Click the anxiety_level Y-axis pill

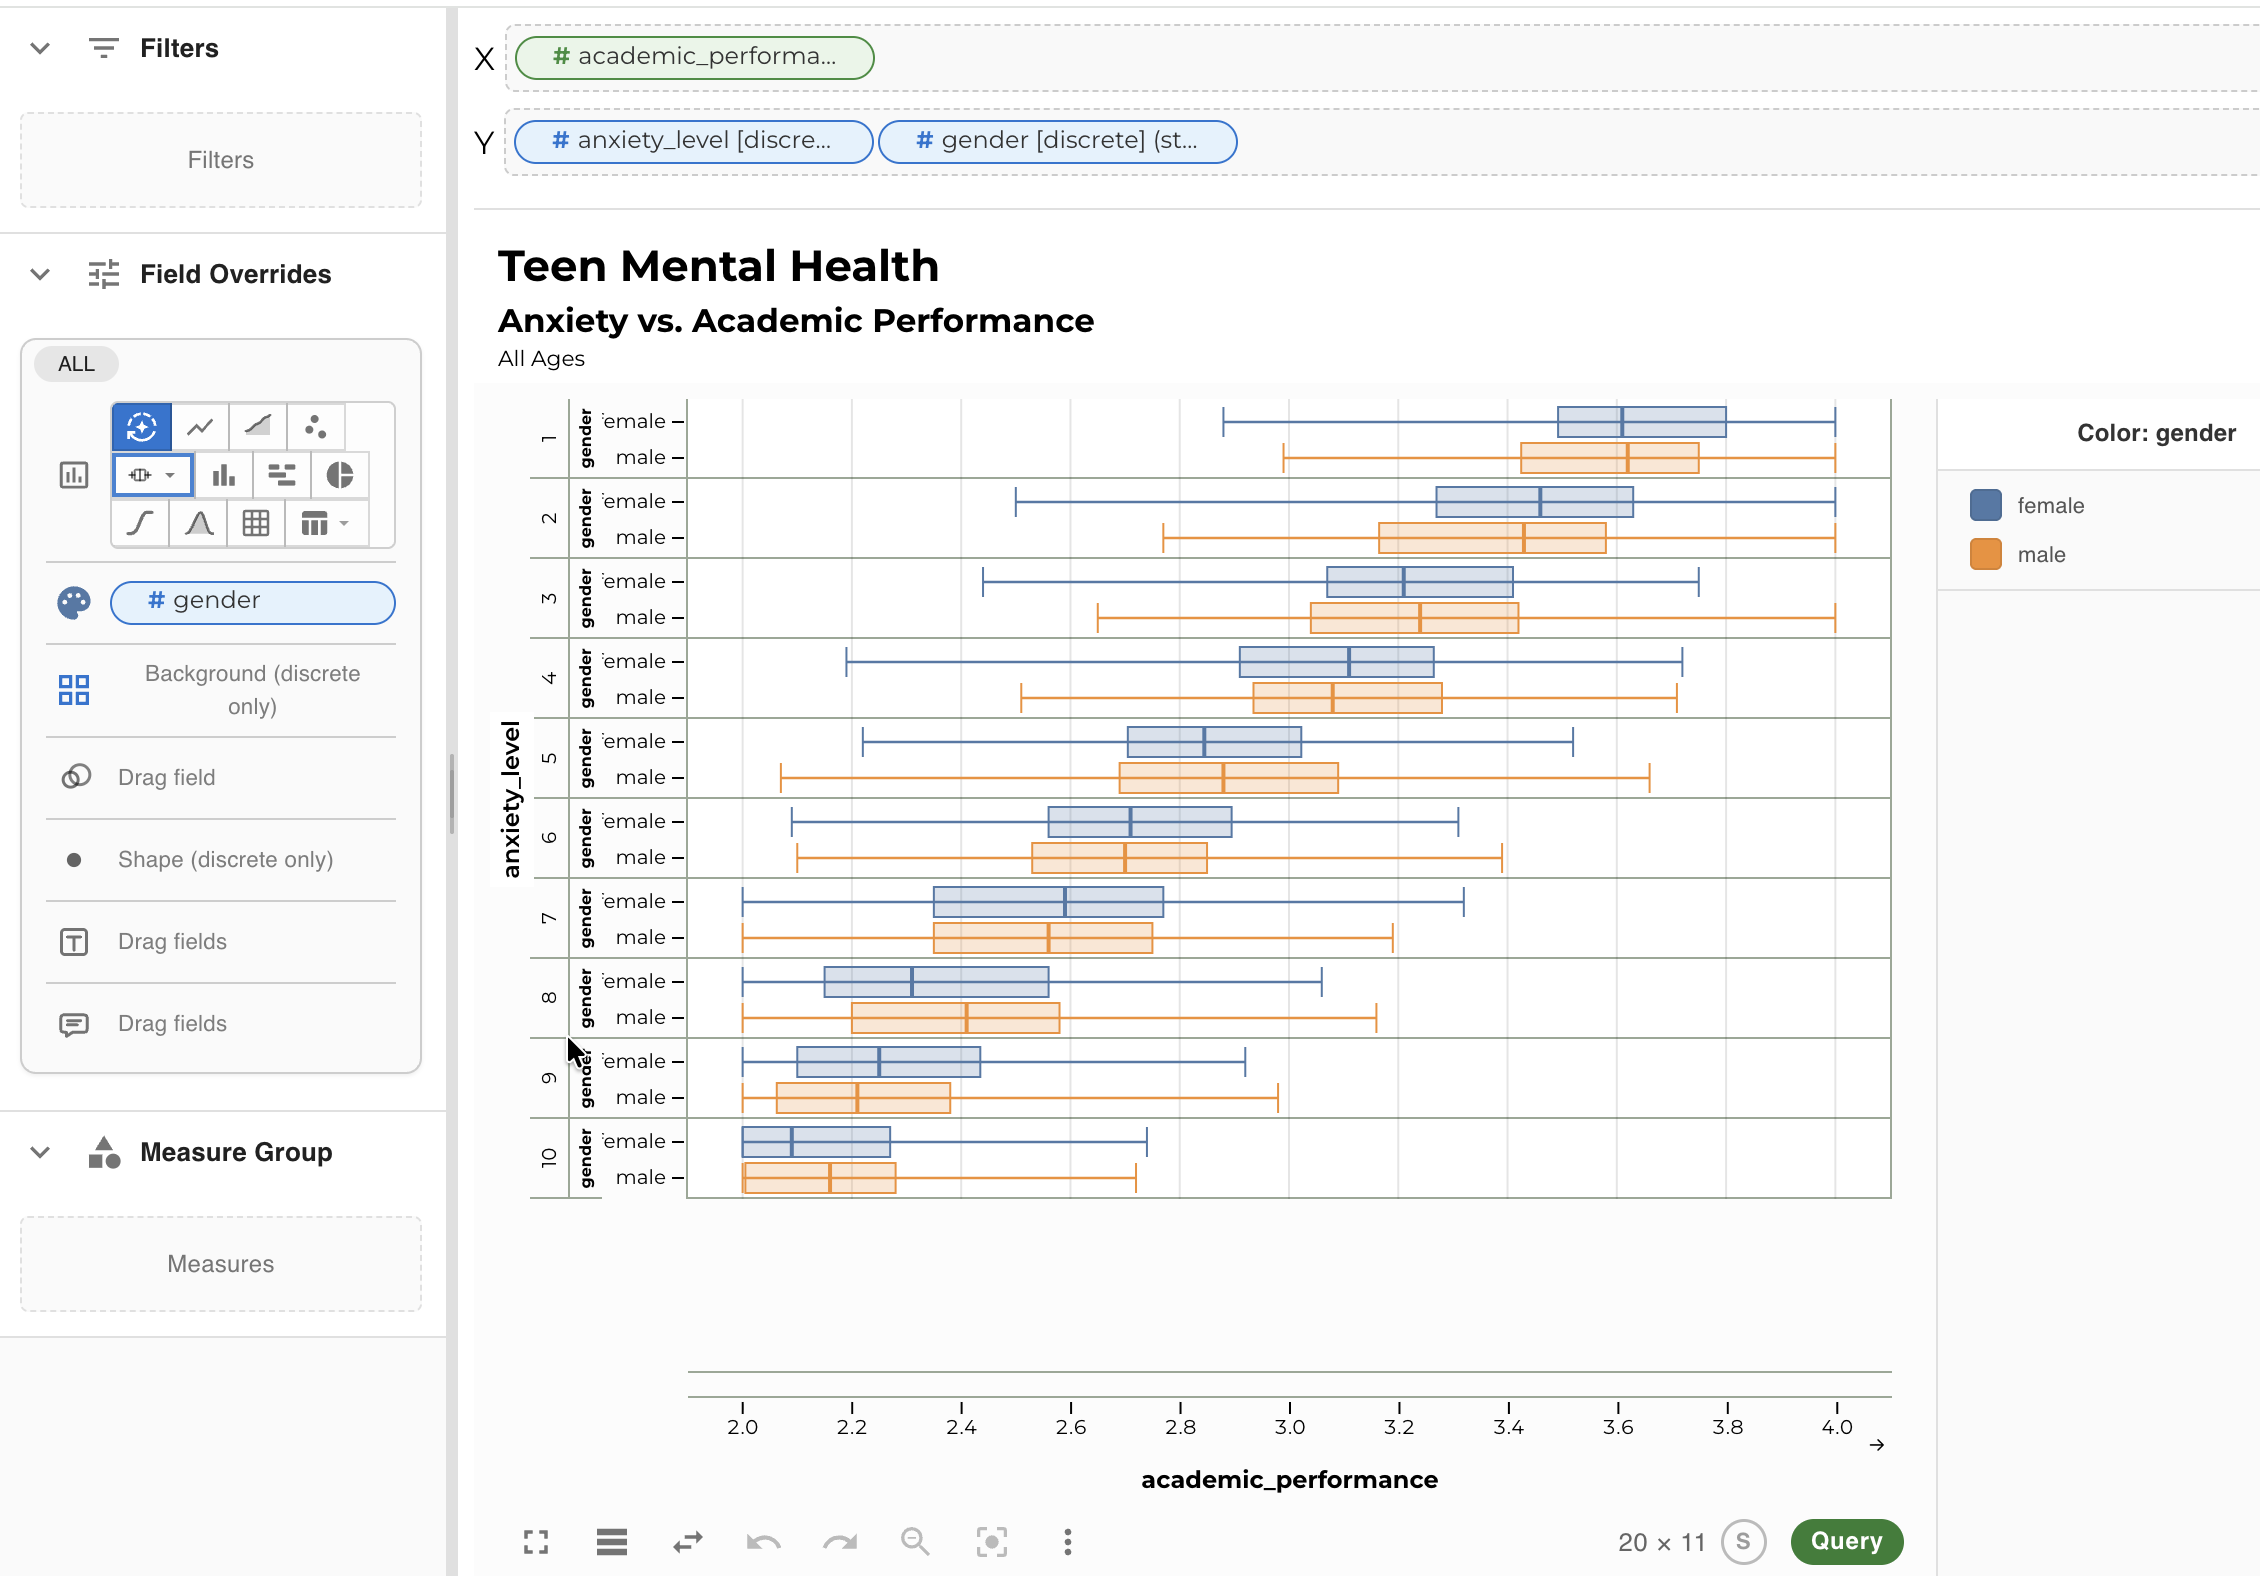point(693,141)
